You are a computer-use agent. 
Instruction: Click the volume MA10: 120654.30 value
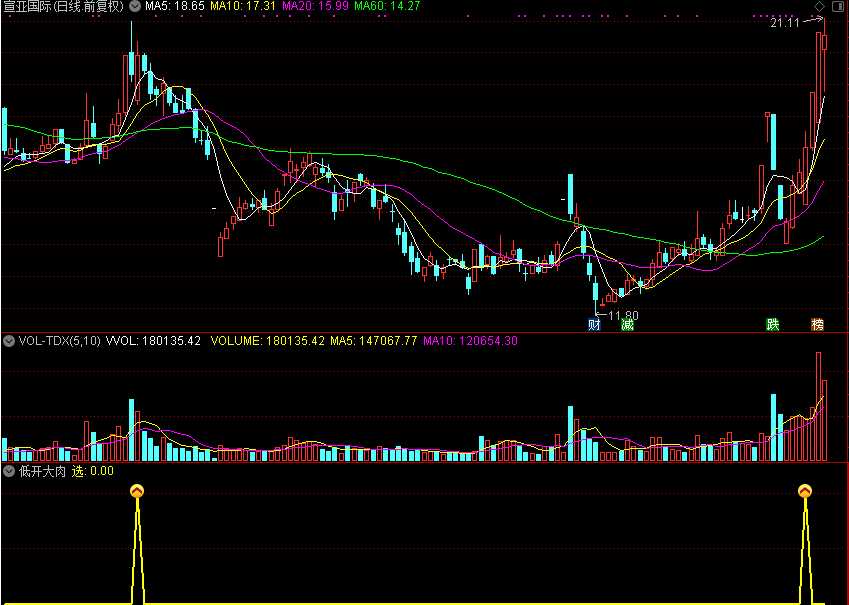471,341
